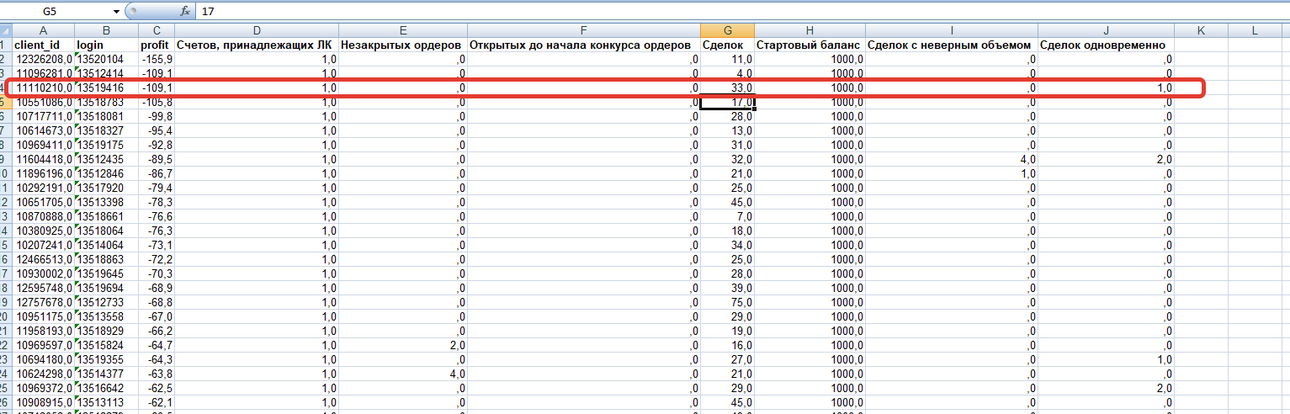Select Сделок cell with value 75,0
This screenshot has width=1290, height=414.
pyautogui.click(x=727, y=301)
